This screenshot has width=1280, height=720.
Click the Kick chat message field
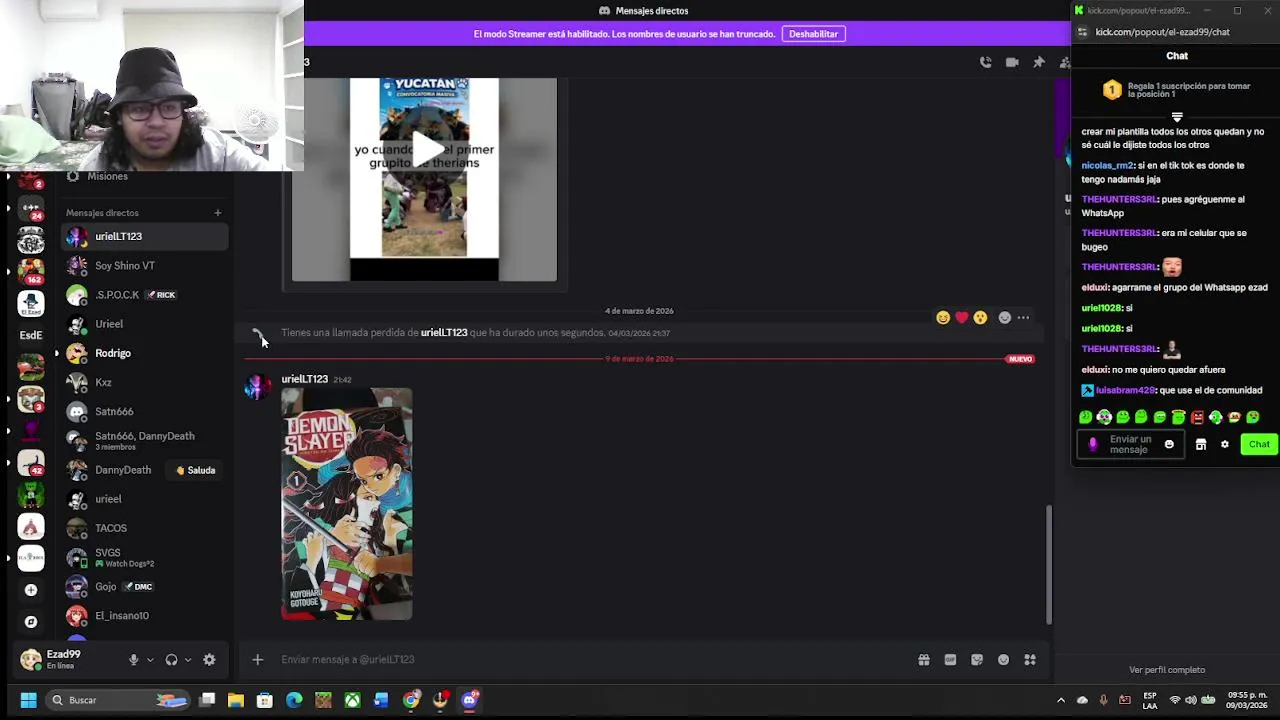tap(1130, 445)
